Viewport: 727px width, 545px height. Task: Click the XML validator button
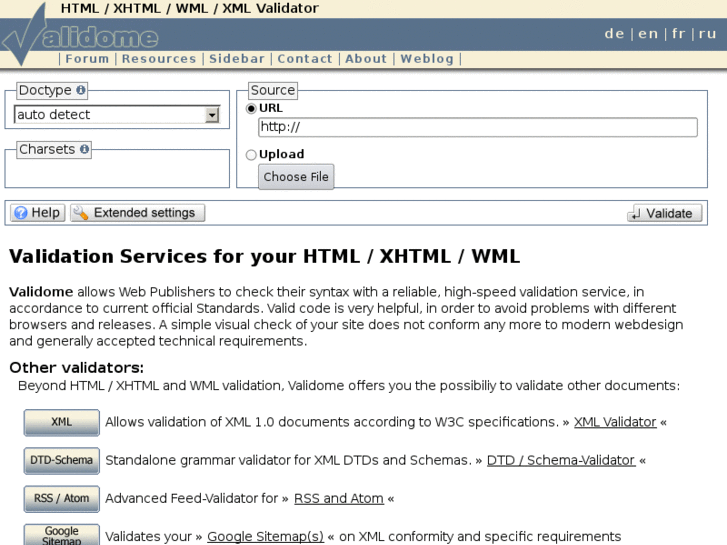pyautogui.click(x=62, y=422)
